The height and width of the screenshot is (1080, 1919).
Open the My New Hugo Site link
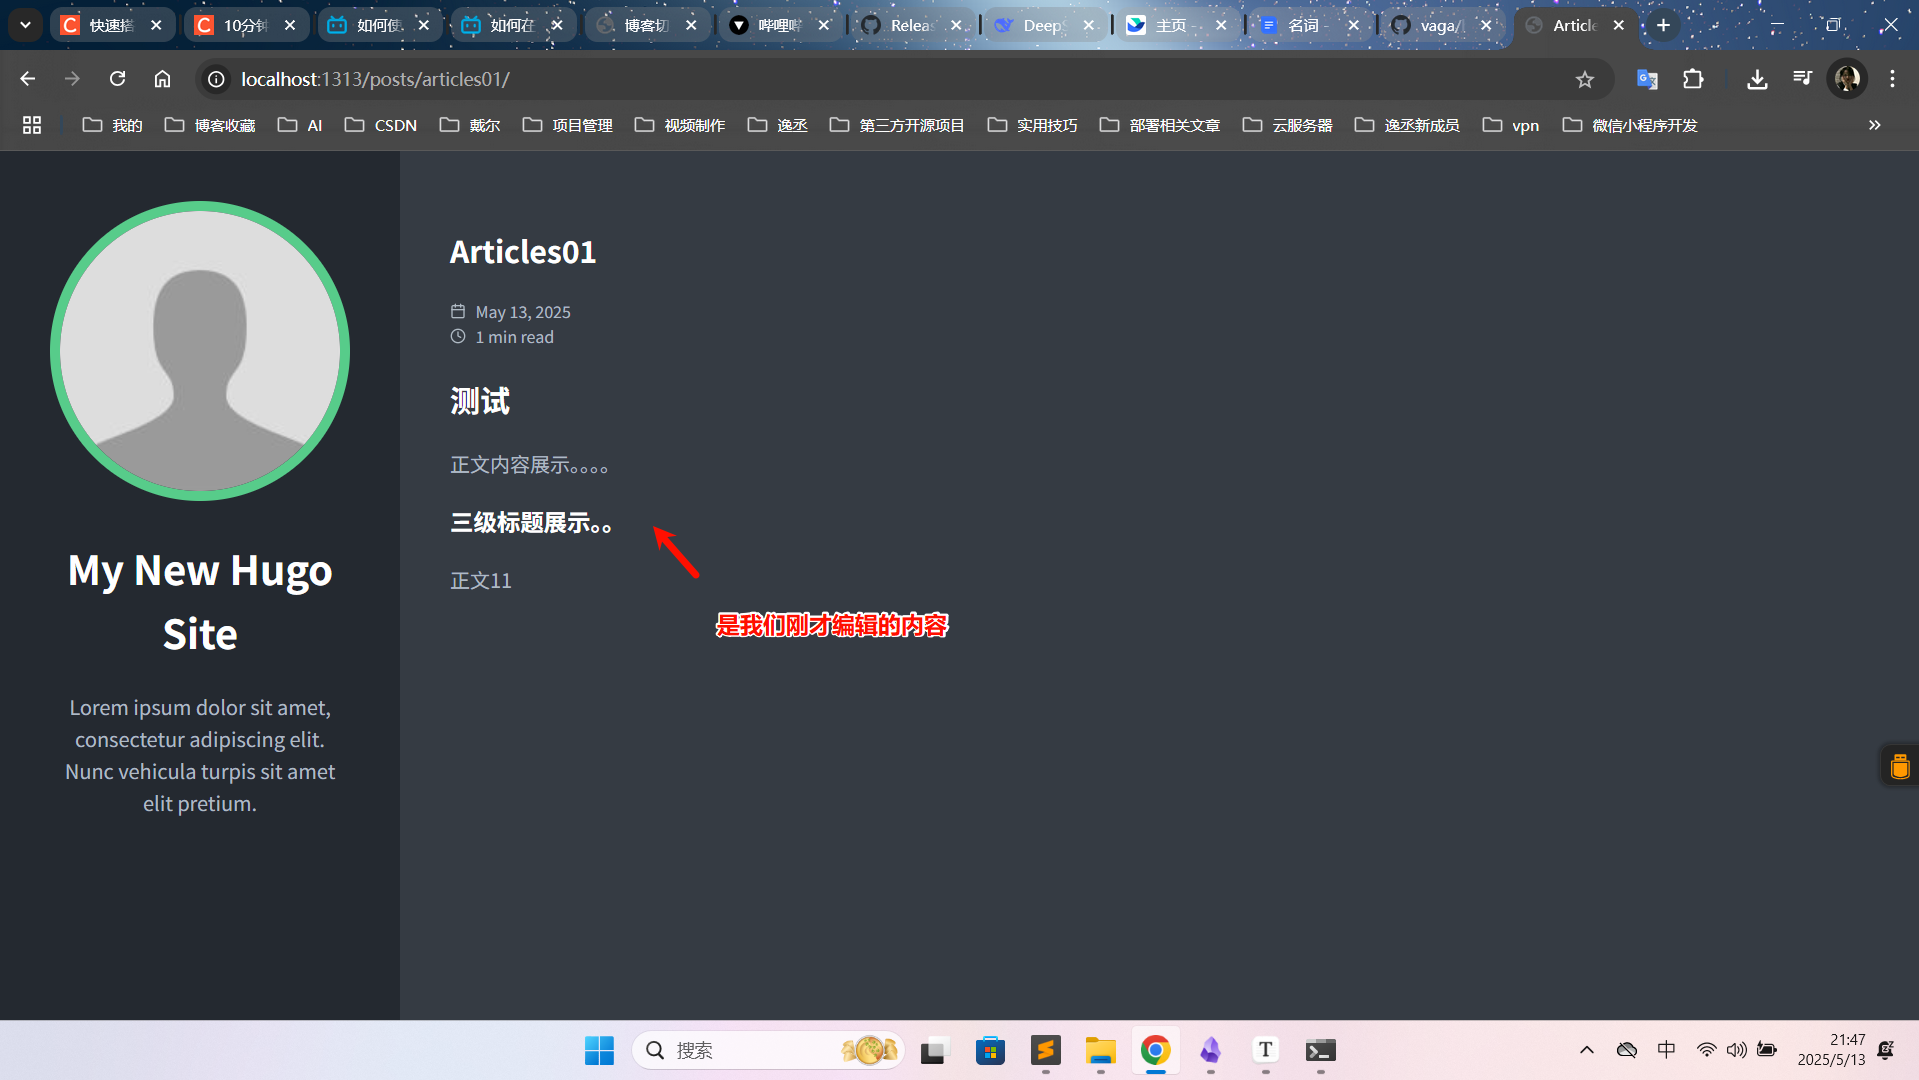(x=200, y=602)
